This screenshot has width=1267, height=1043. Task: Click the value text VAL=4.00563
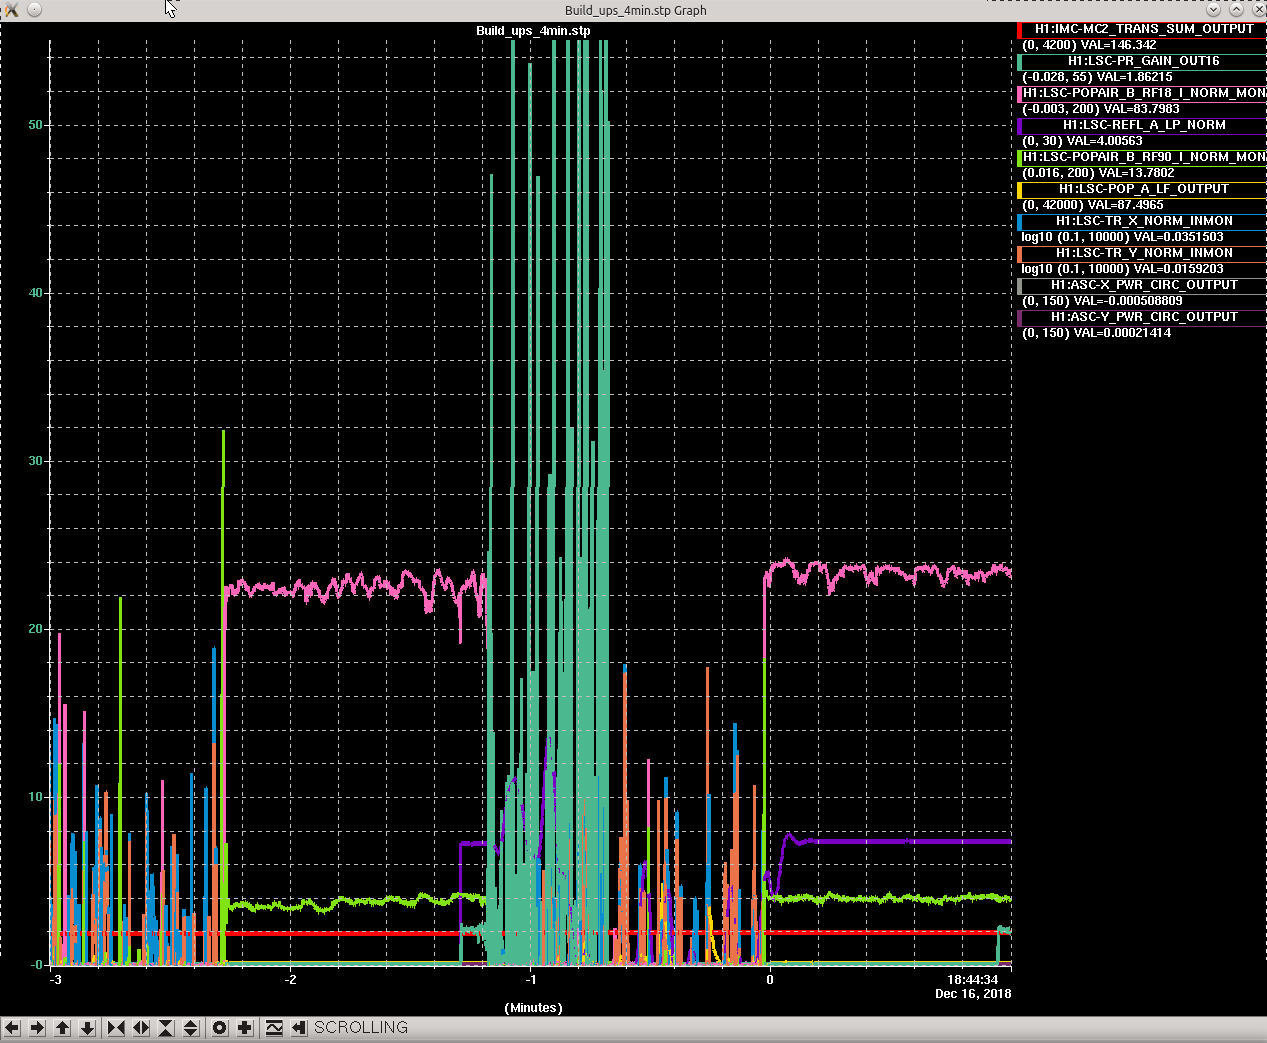click(1104, 141)
